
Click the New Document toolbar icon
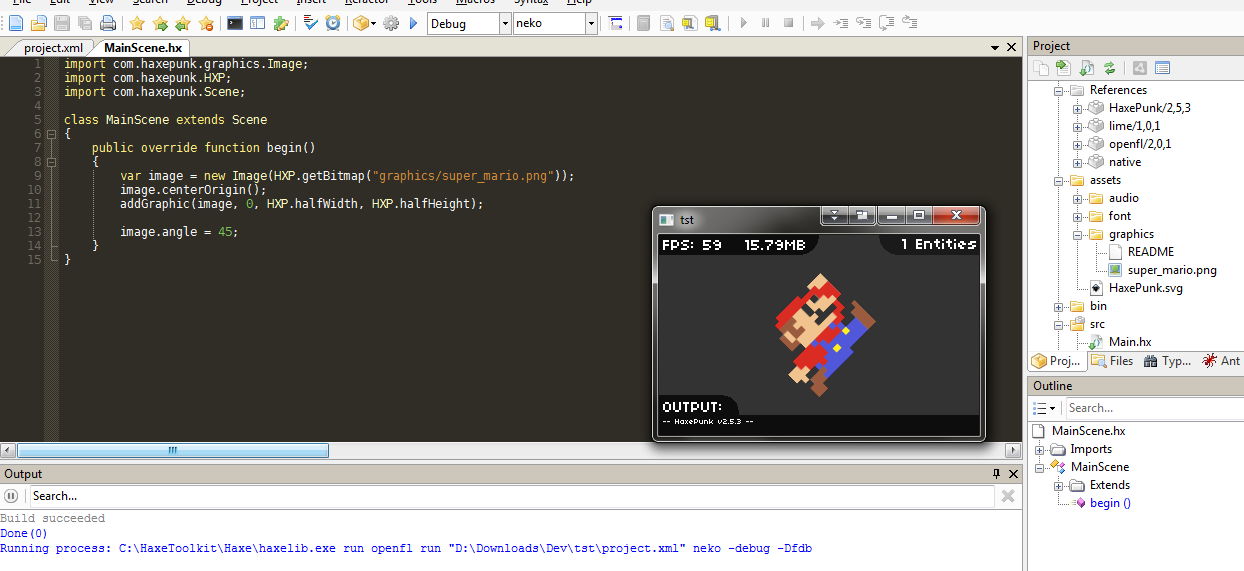pyautogui.click(x=16, y=23)
